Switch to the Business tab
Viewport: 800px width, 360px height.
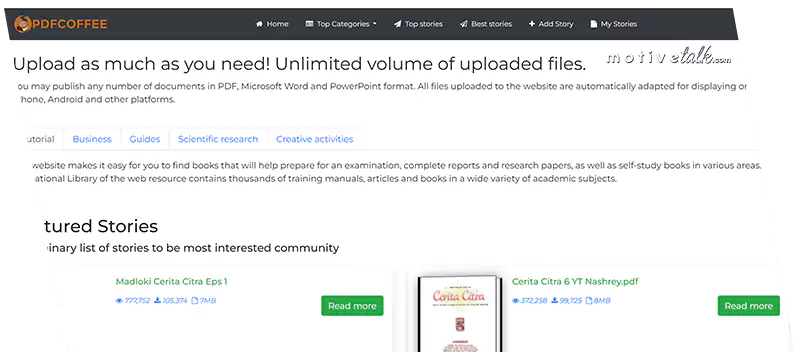coord(92,139)
